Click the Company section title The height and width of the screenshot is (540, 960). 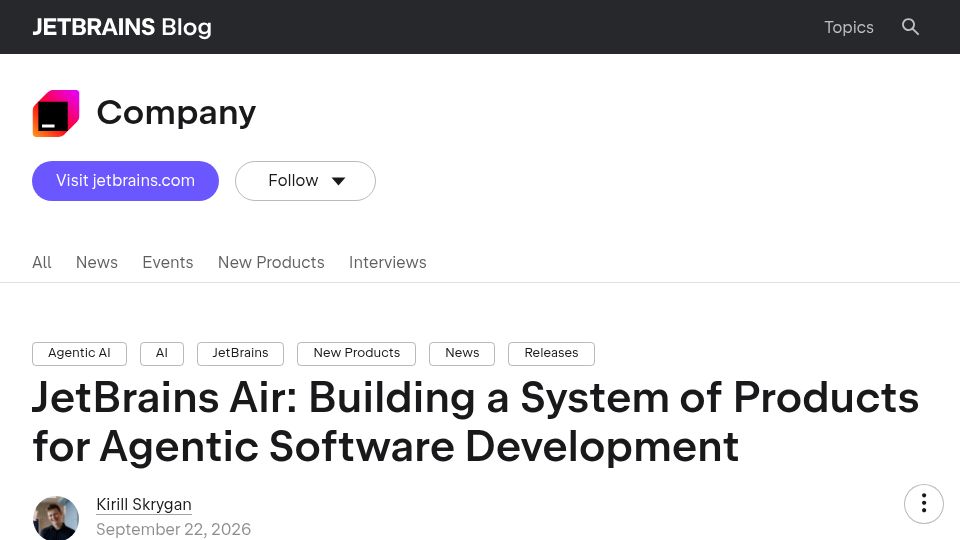point(176,113)
